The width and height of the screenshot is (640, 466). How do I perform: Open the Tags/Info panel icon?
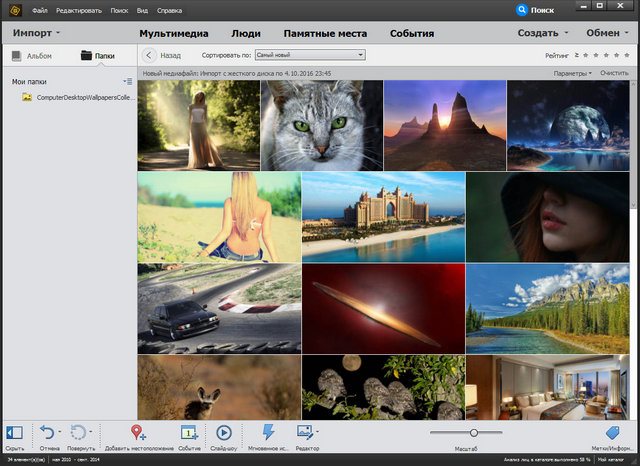tap(614, 433)
